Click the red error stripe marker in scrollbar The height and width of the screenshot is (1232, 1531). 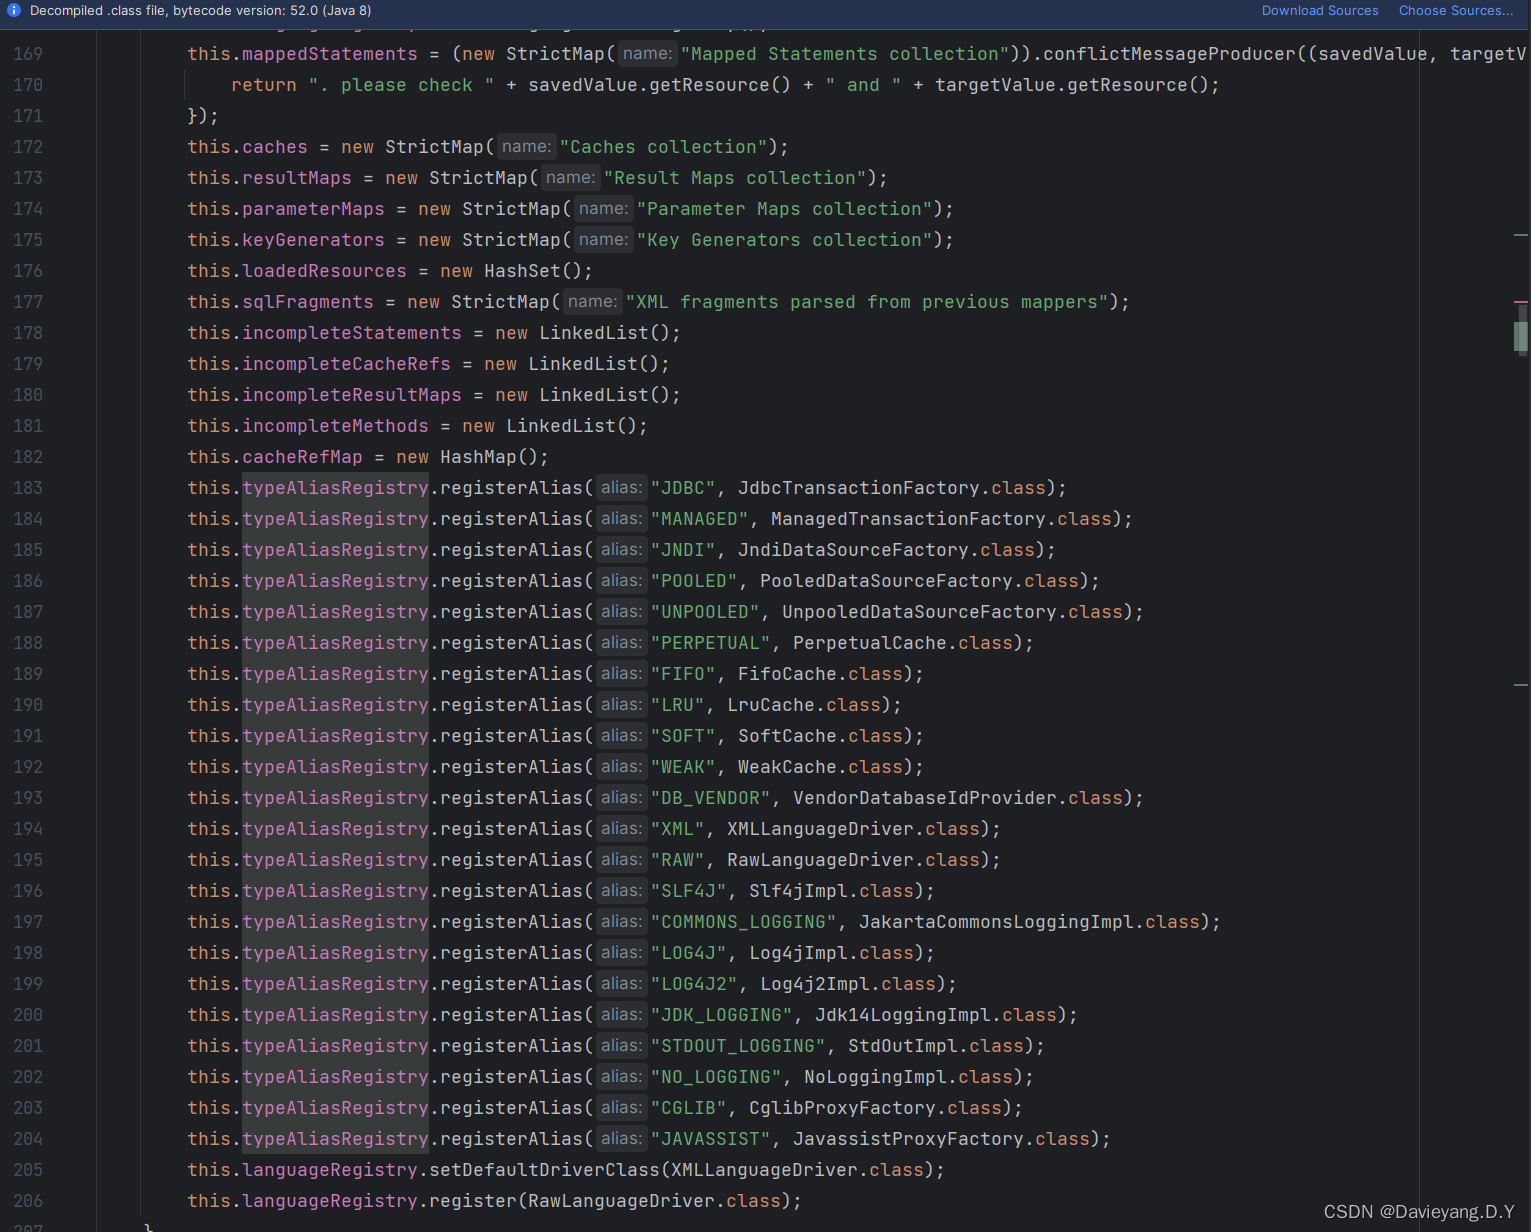pyautogui.click(x=1520, y=301)
